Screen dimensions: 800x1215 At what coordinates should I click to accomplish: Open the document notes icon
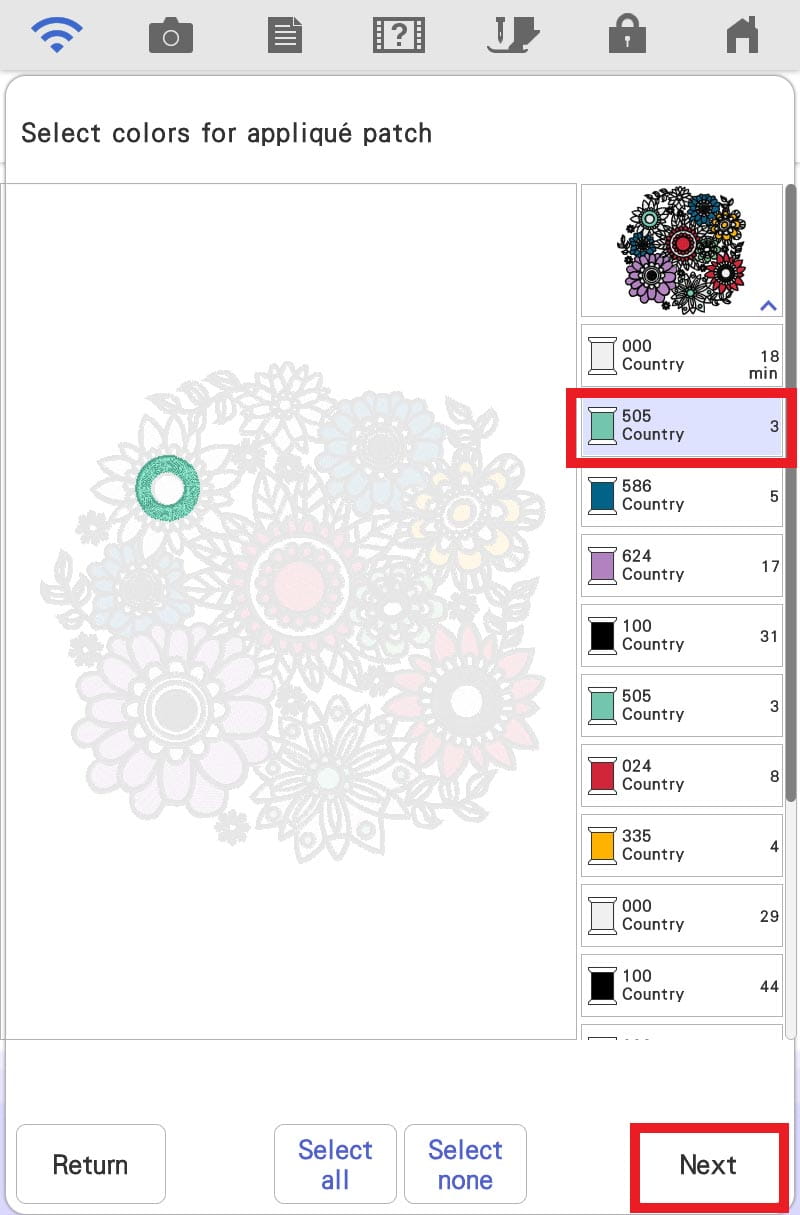pyautogui.click(x=285, y=36)
